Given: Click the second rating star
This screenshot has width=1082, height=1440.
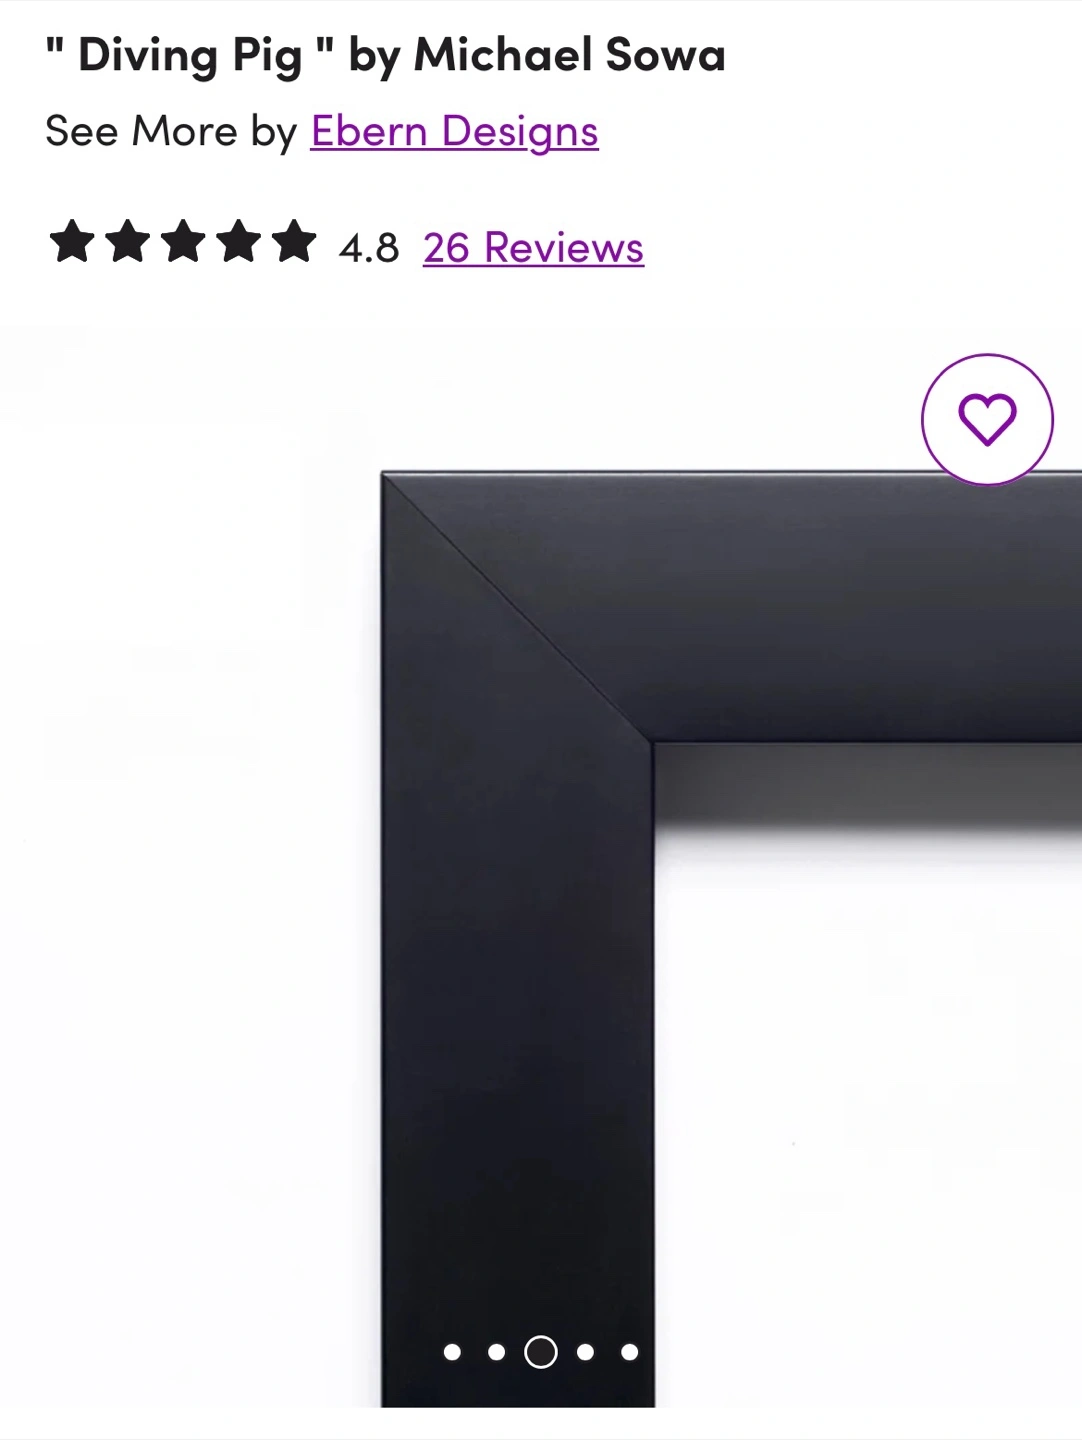Looking at the screenshot, I should click(128, 242).
